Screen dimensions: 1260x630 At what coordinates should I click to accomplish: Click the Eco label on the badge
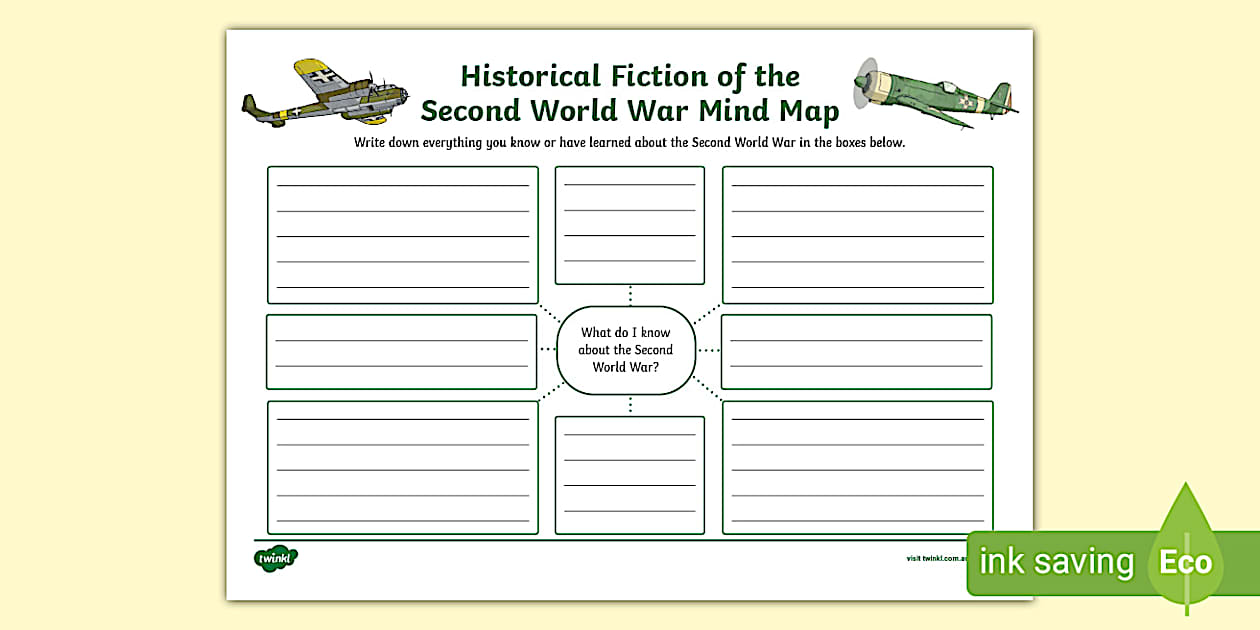[x=1184, y=563]
